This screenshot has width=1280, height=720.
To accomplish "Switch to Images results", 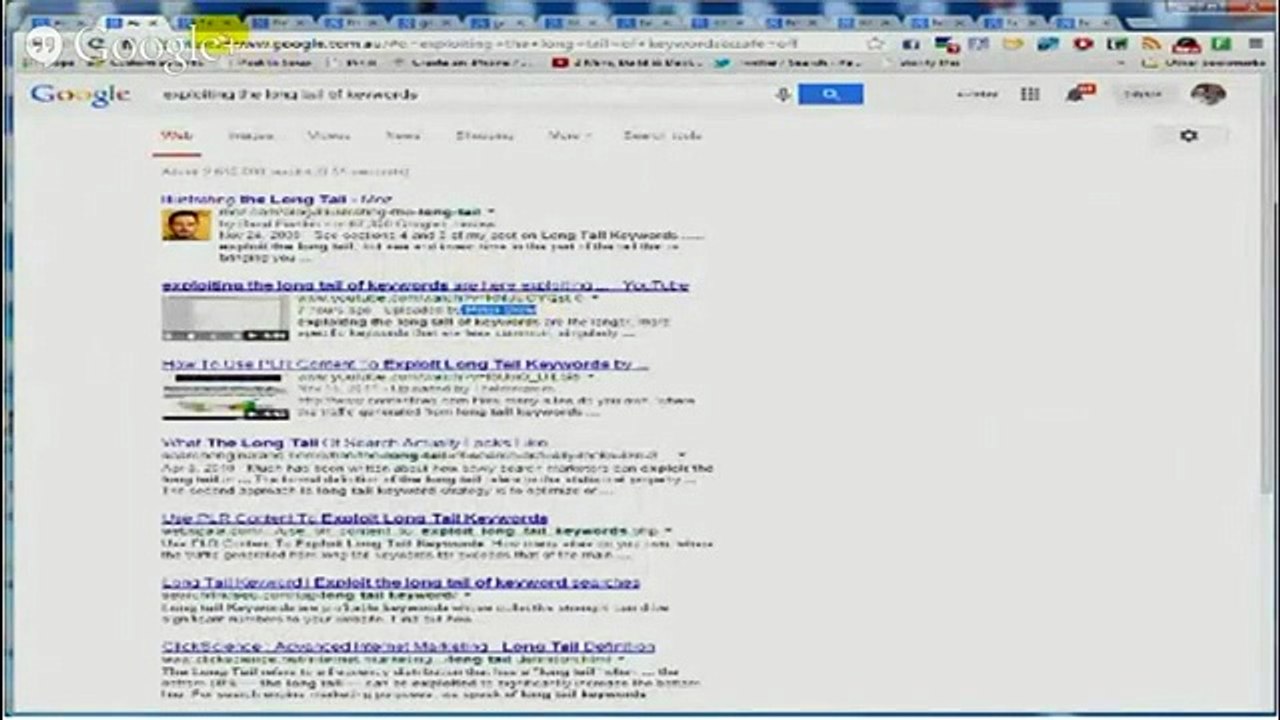I will point(251,135).
